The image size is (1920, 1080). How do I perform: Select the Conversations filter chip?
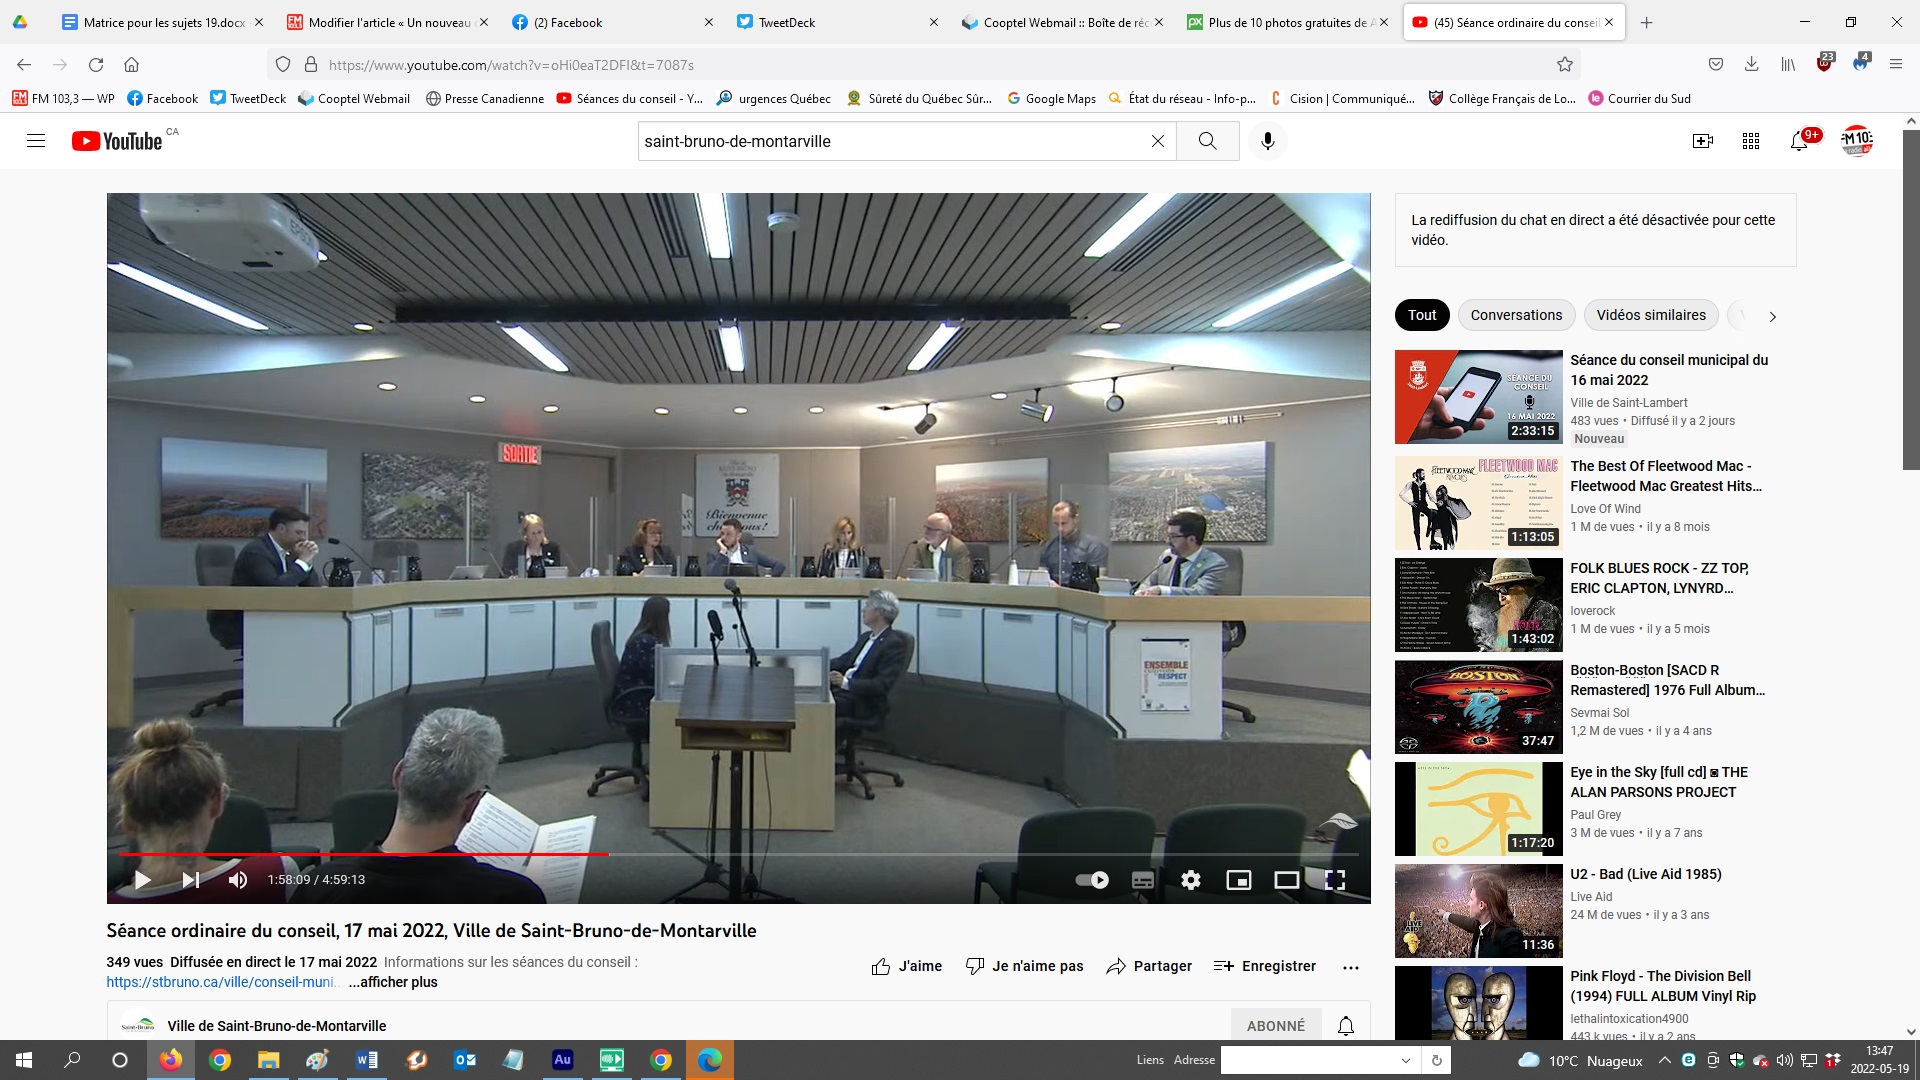(x=1515, y=315)
